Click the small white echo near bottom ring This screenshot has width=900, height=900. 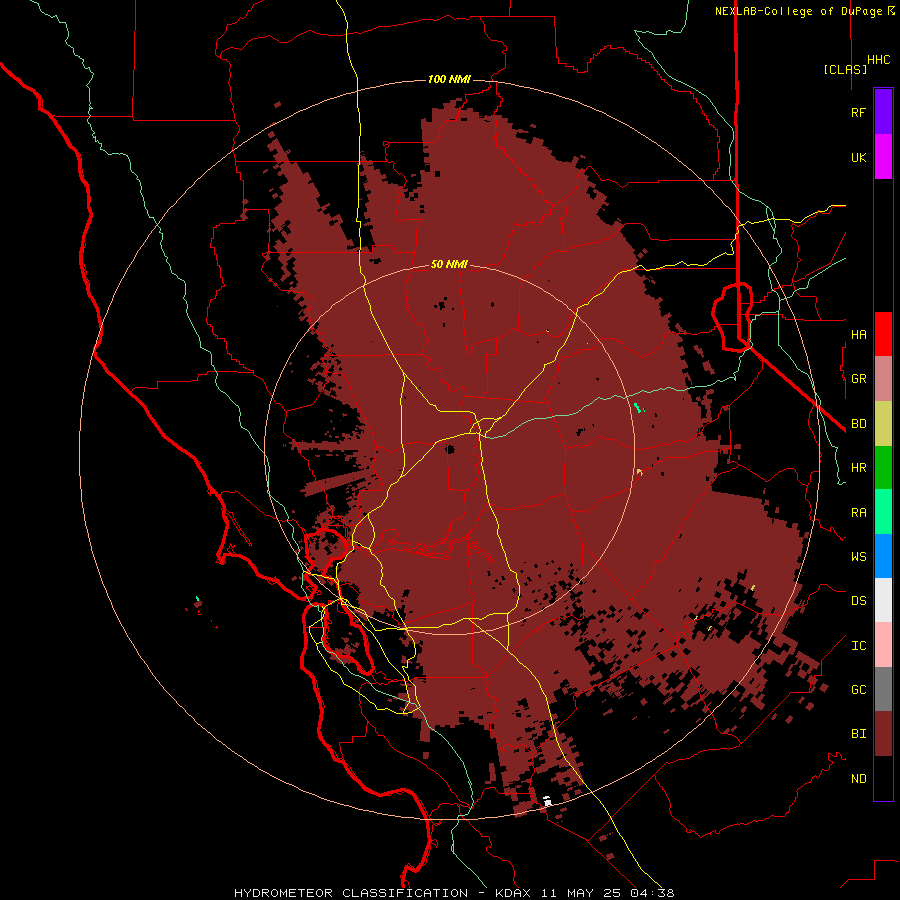pos(548,801)
